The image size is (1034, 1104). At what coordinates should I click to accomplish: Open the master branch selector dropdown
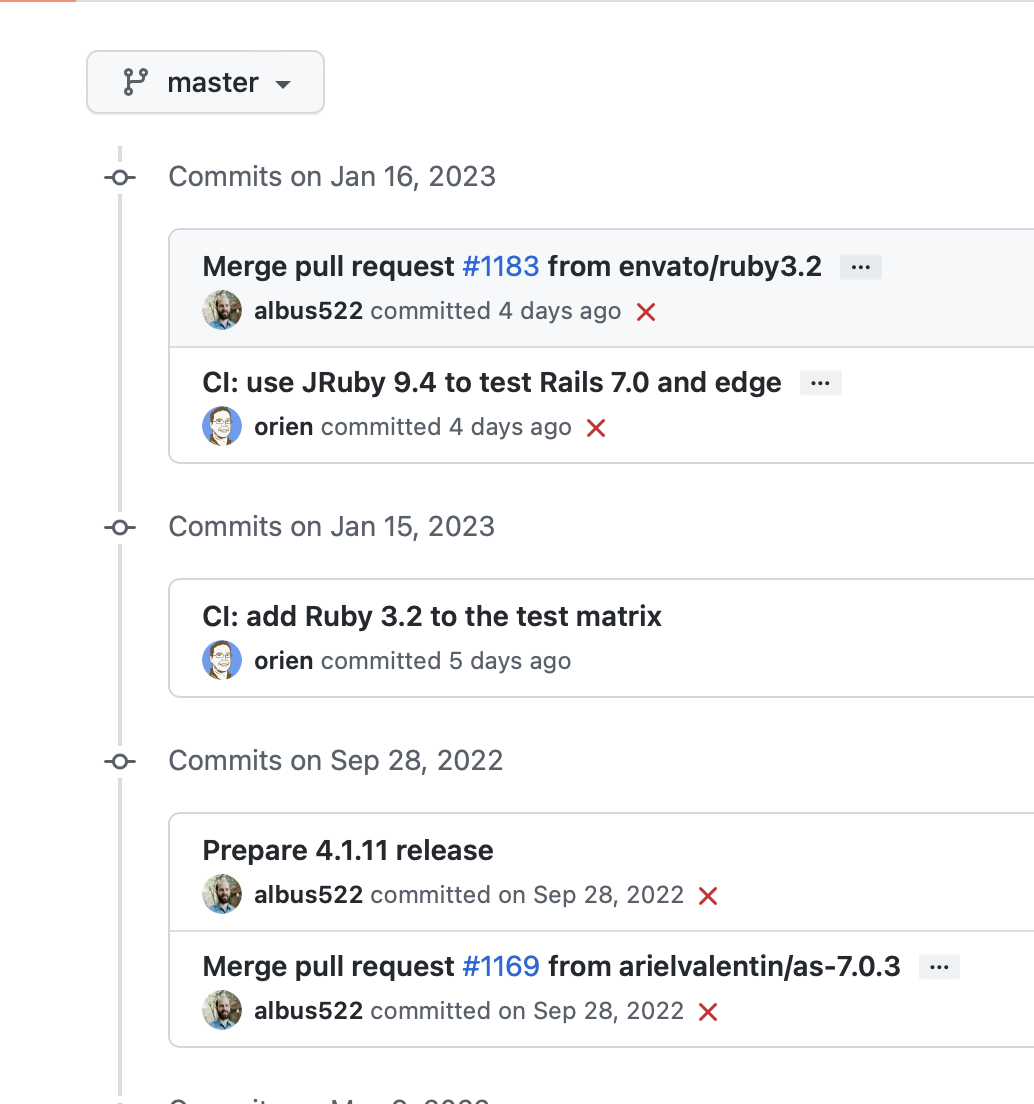coord(205,82)
